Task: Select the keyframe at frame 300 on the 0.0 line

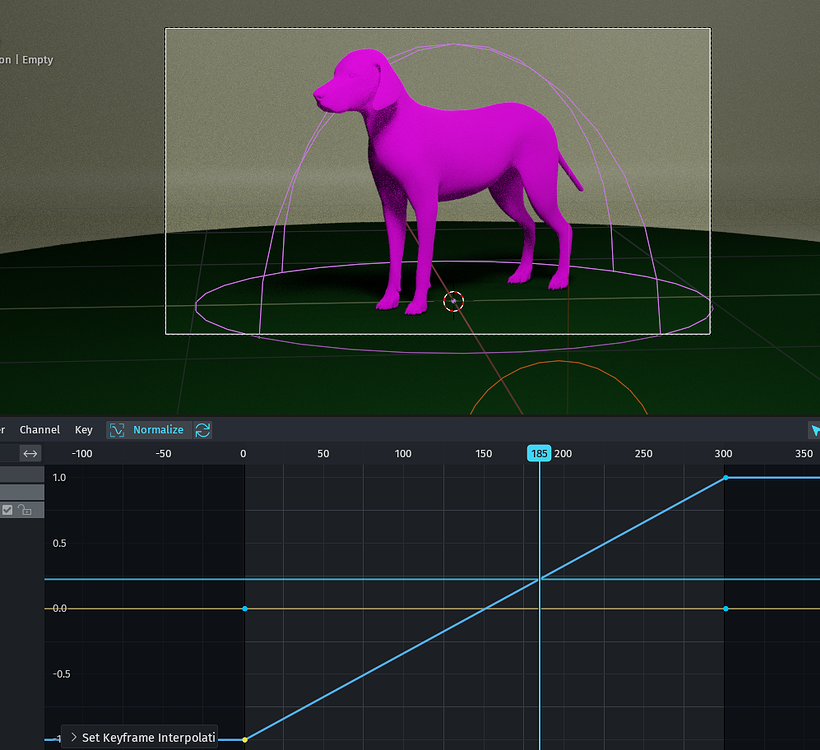Action: tap(725, 609)
